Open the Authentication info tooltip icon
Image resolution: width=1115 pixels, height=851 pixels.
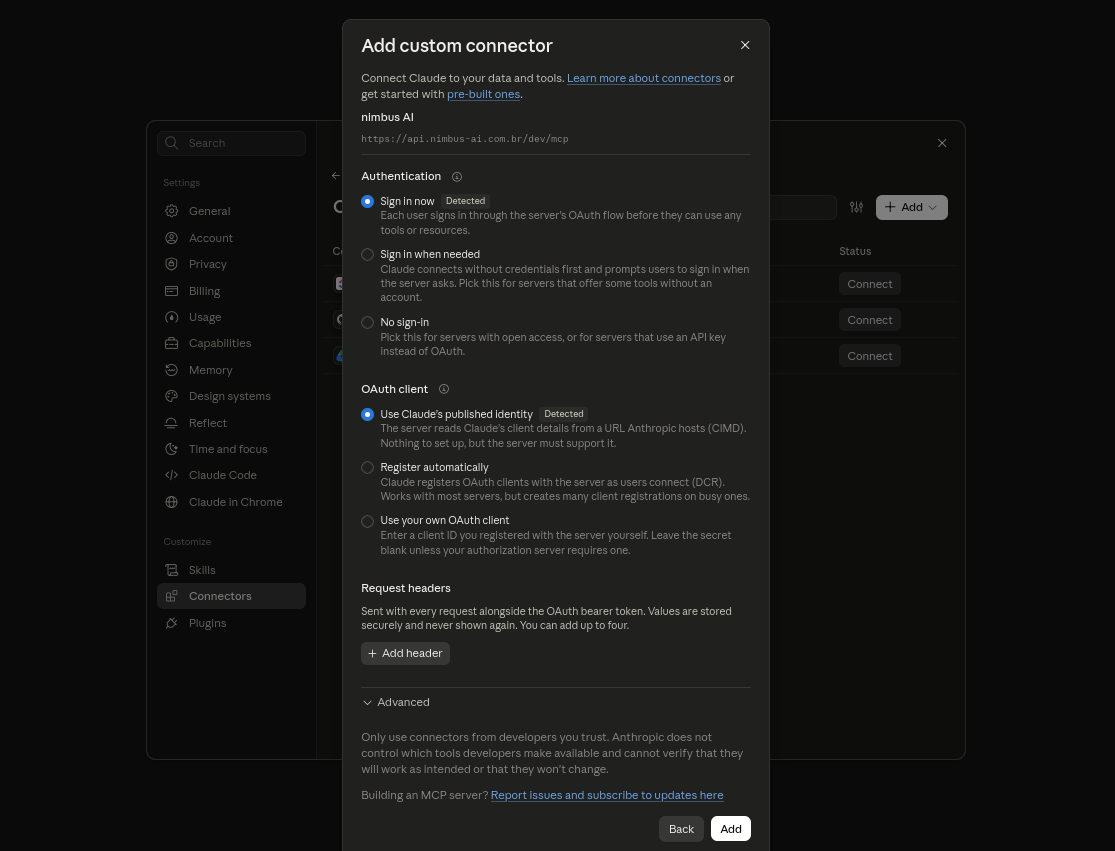pyautogui.click(x=457, y=177)
